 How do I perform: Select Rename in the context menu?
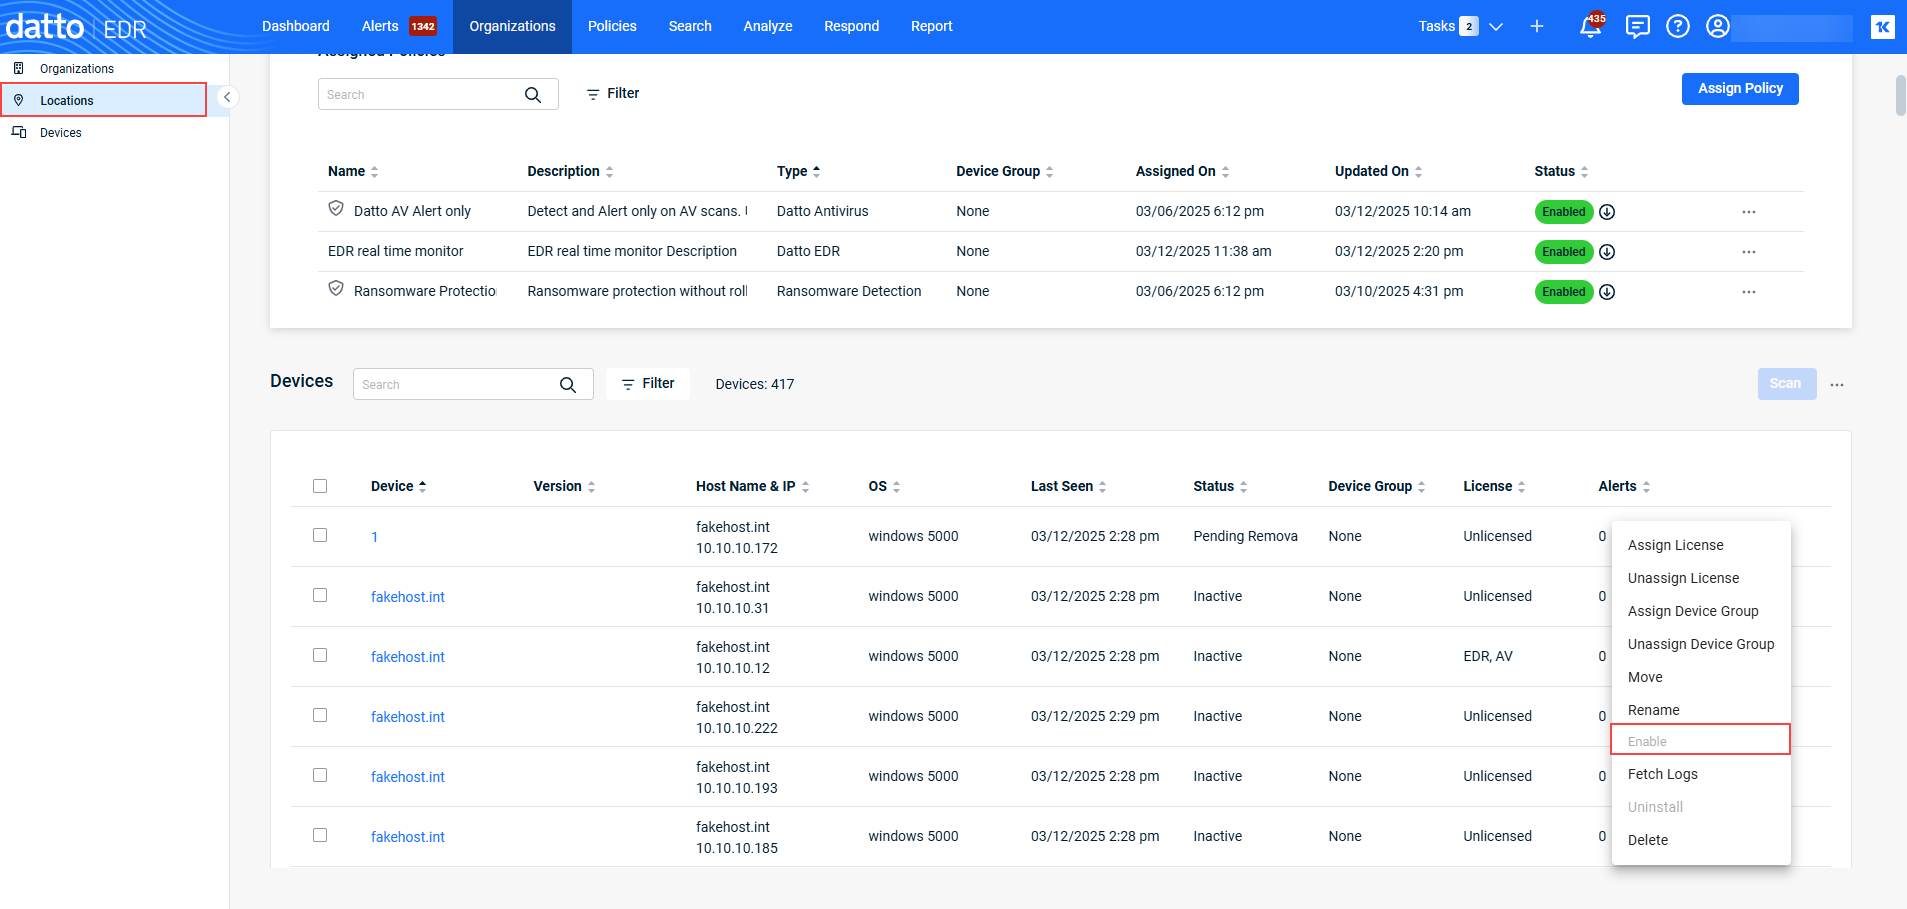point(1654,710)
